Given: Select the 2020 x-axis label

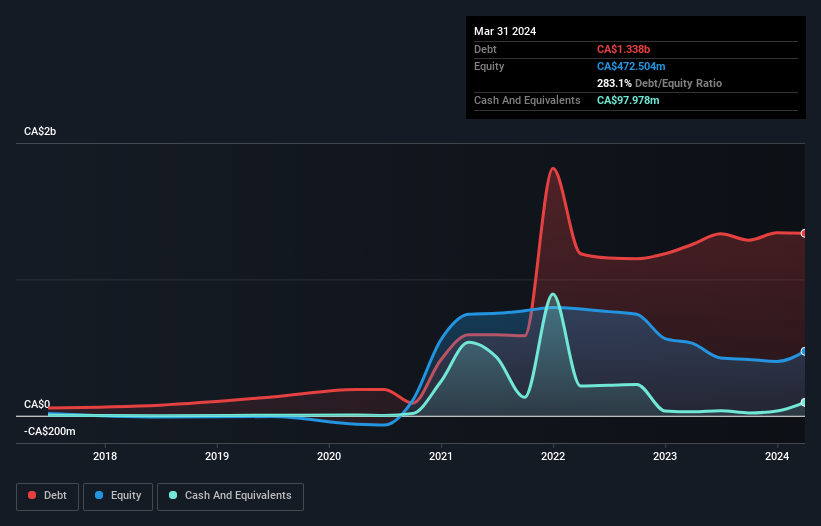Looking at the screenshot, I should [x=329, y=456].
